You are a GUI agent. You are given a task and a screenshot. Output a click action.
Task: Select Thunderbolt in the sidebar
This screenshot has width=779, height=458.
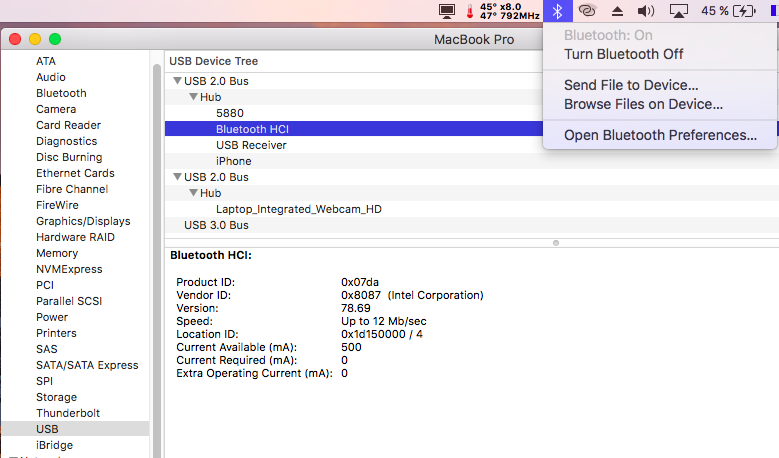point(68,413)
